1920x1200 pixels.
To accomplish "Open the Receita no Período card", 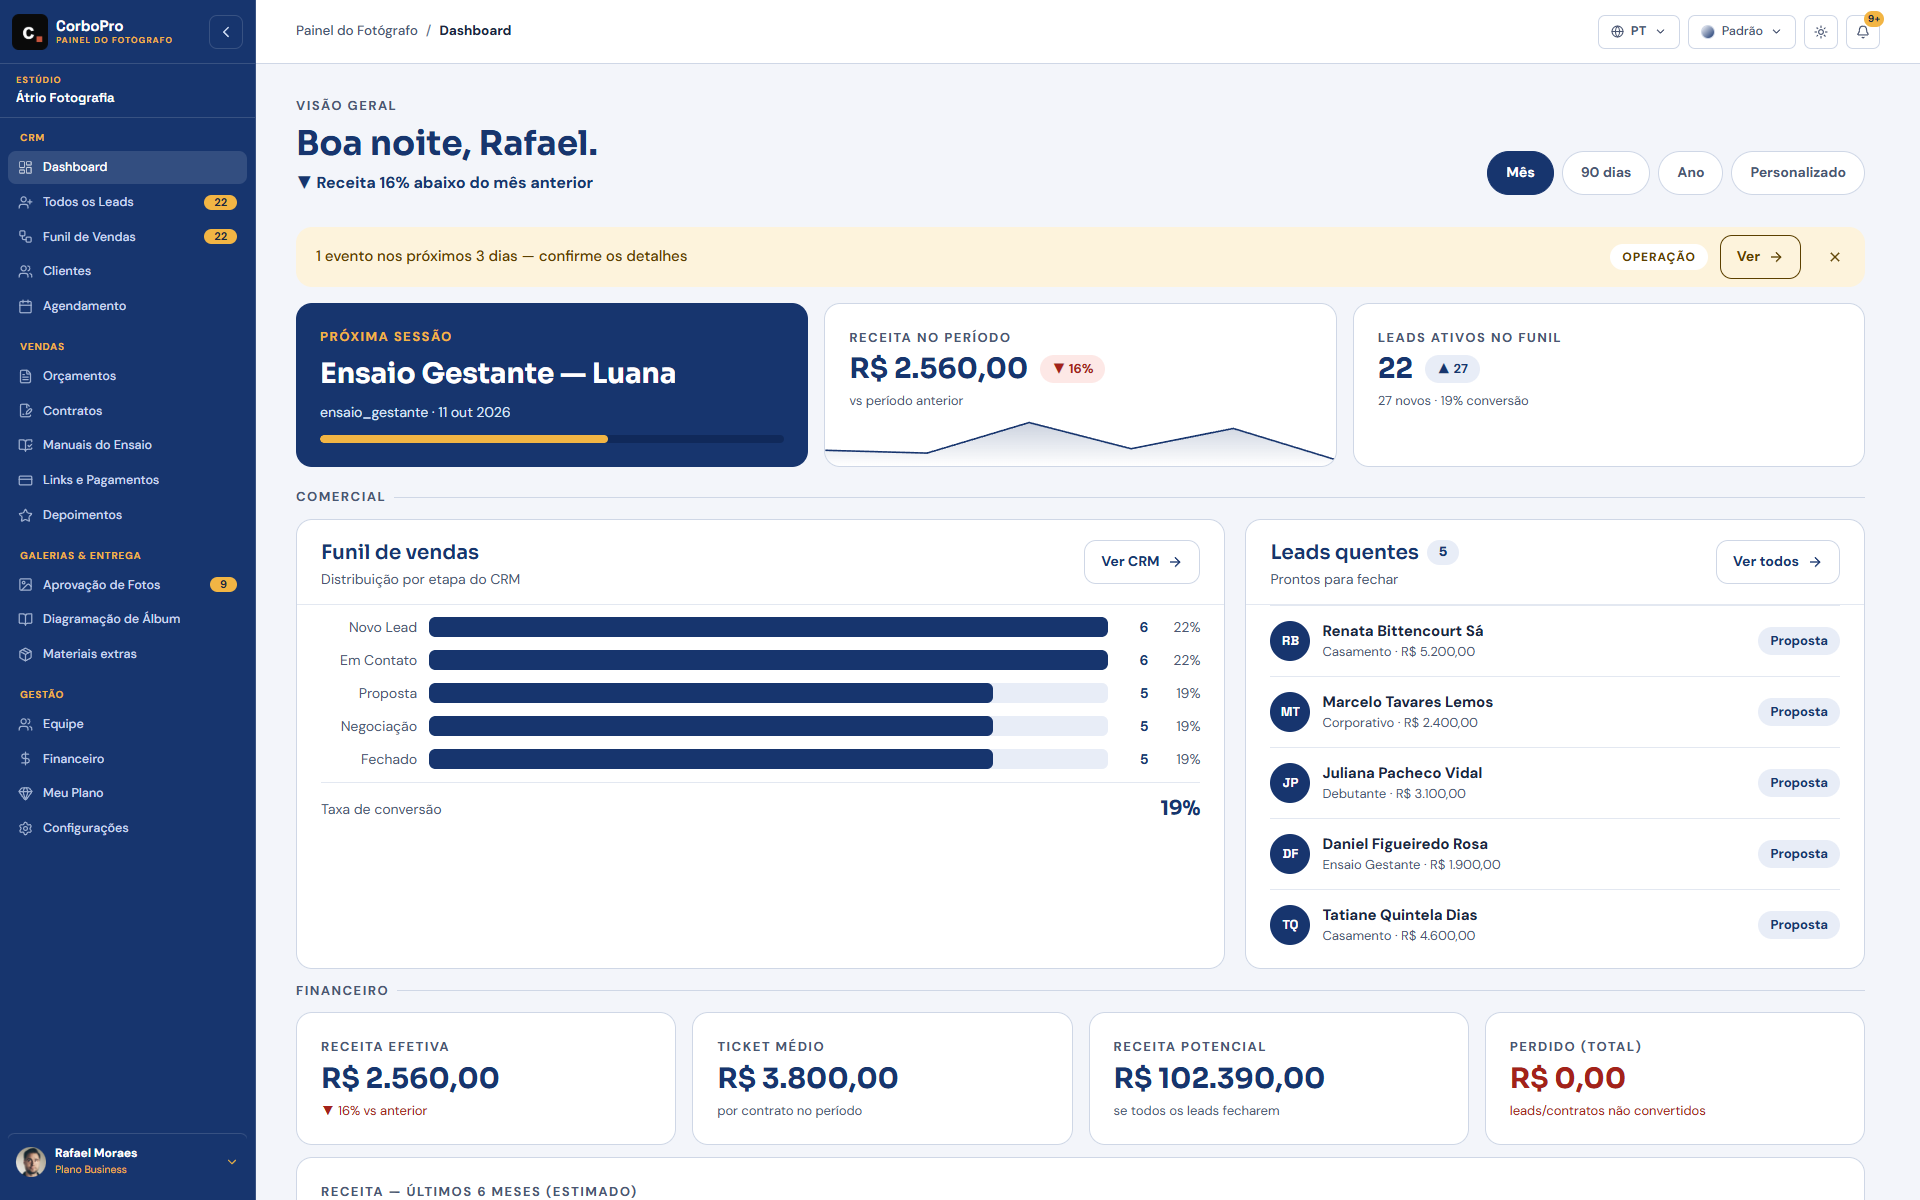I will [x=1080, y=385].
